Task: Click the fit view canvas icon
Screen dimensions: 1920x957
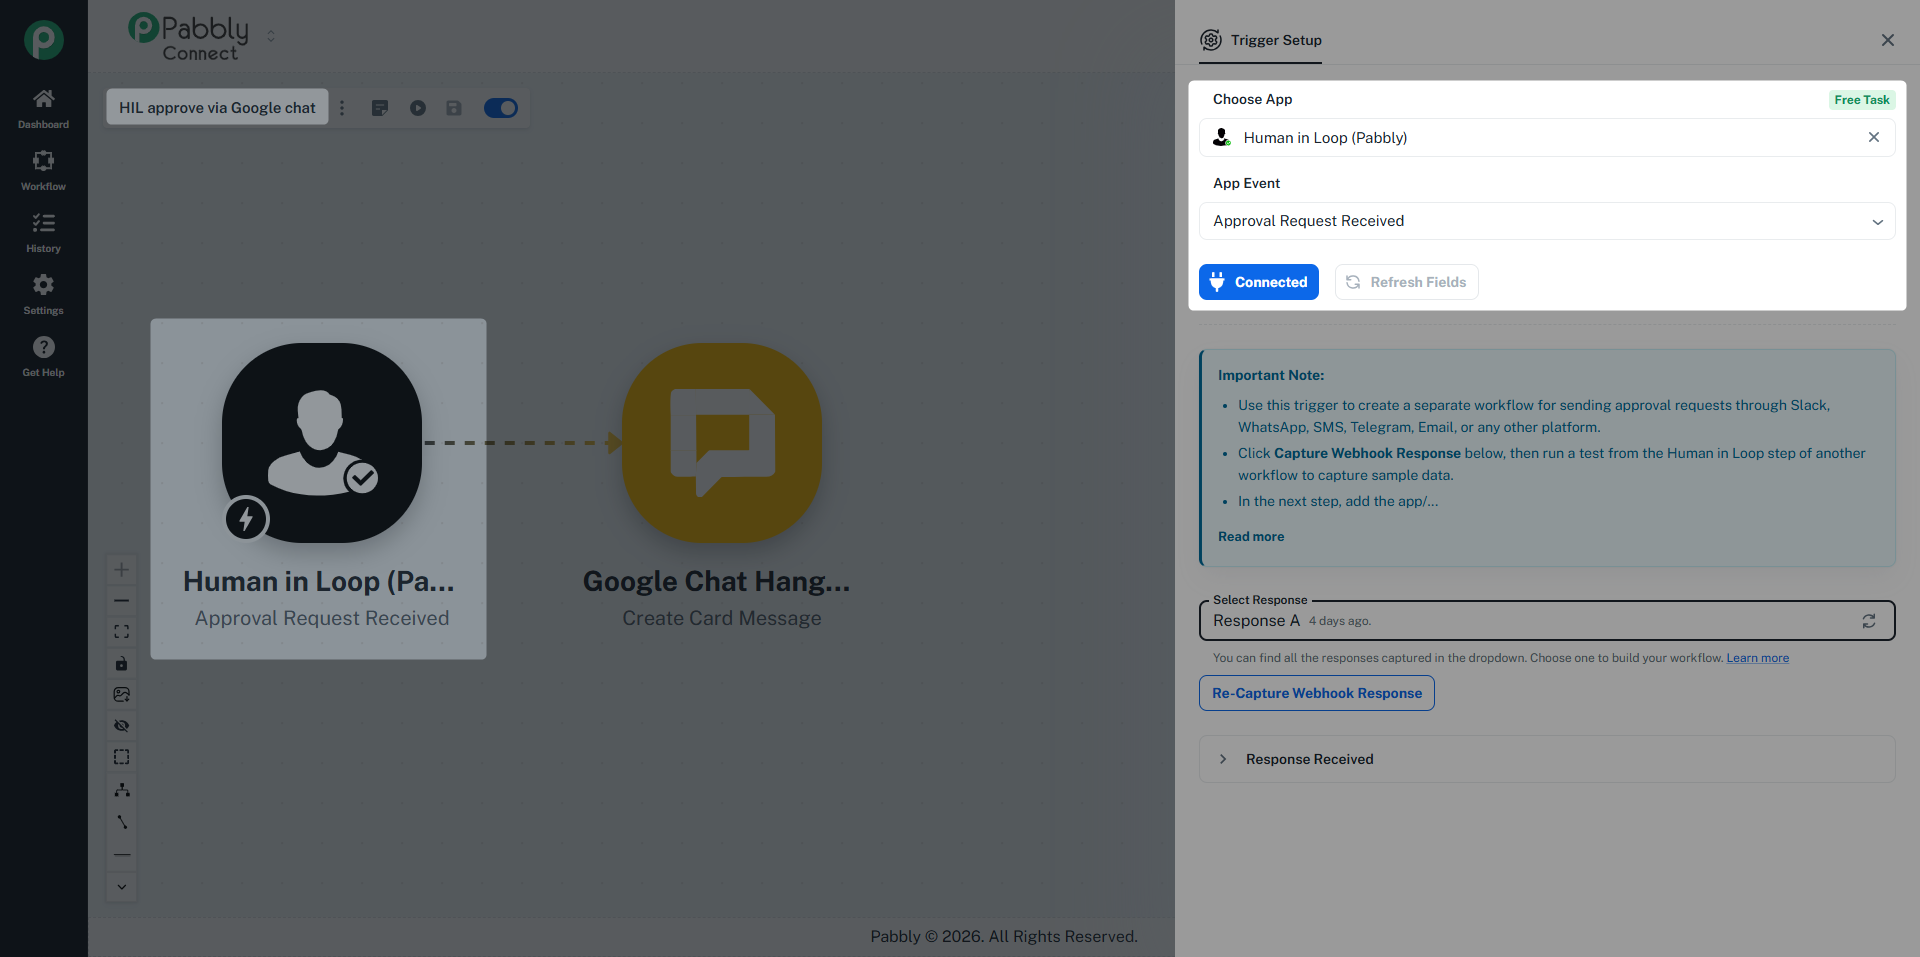Action: click(x=121, y=632)
